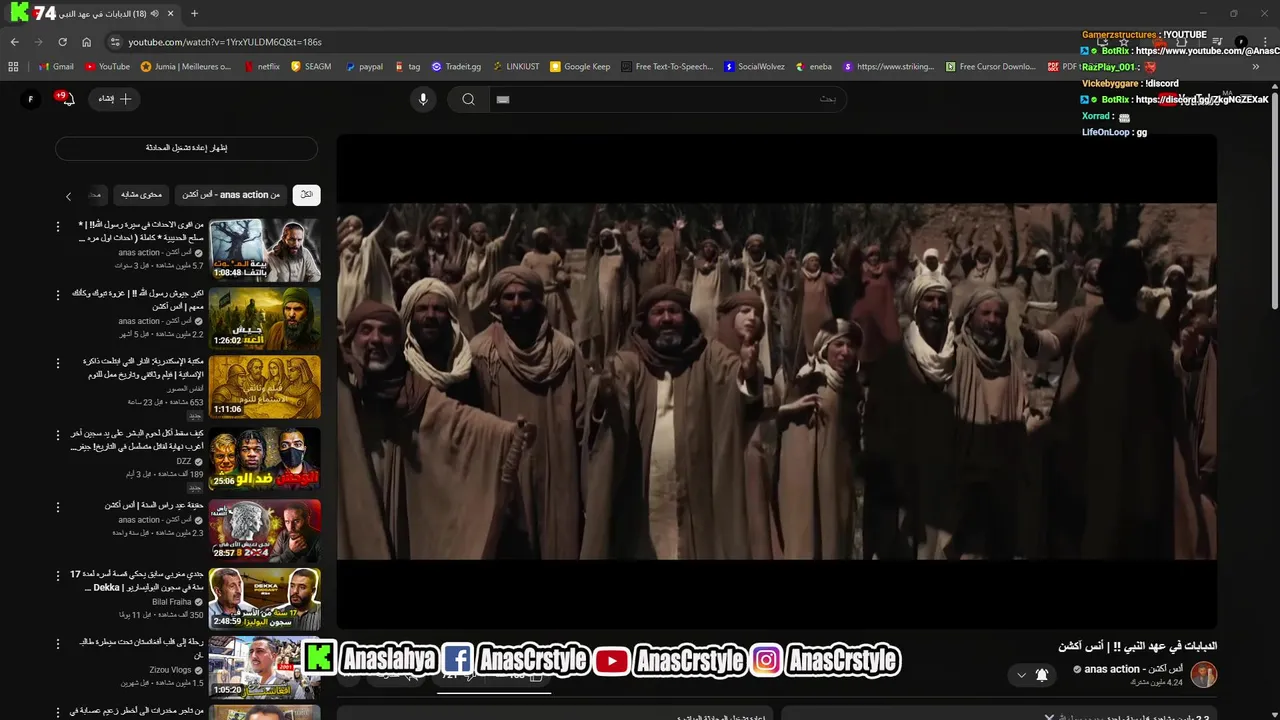
Task: Expand the subscription bell dropdown chevron
Action: point(1021,676)
